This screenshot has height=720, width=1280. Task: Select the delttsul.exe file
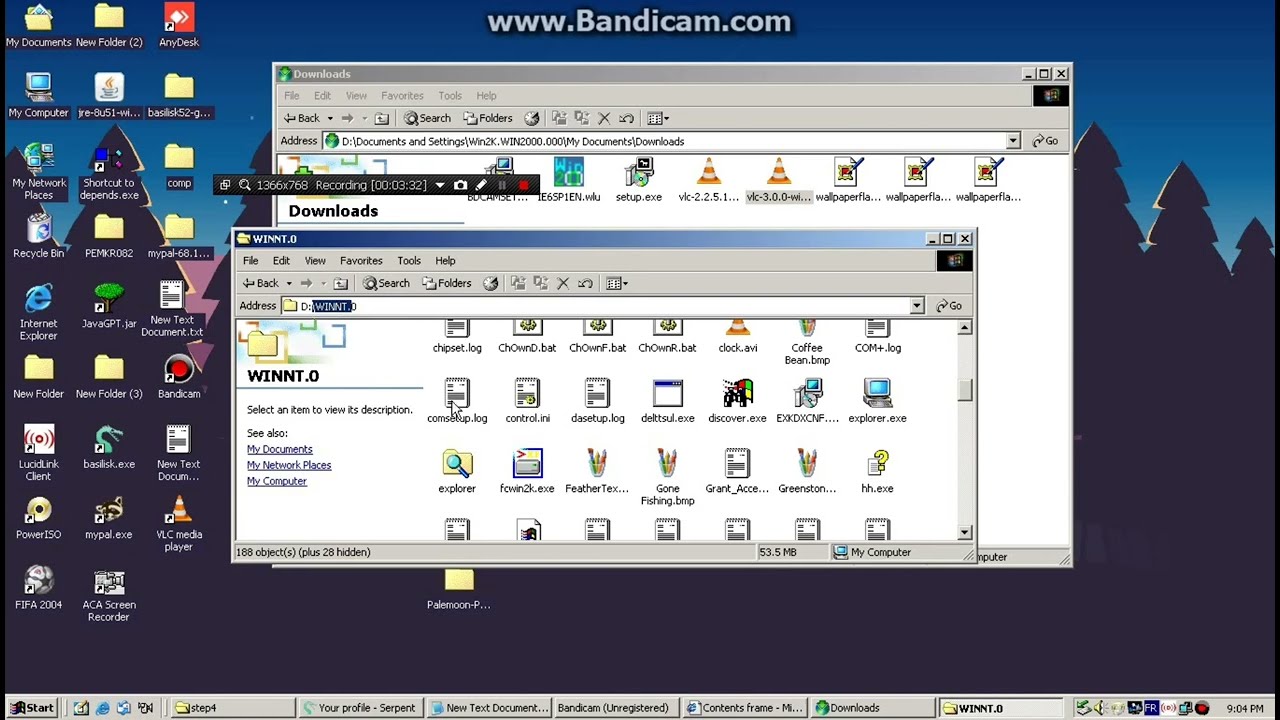tap(667, 400)
